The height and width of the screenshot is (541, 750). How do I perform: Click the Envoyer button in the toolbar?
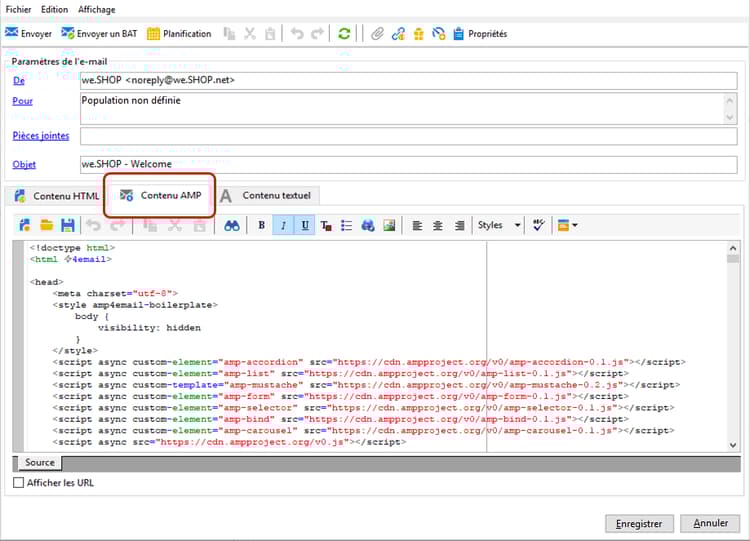pos(28,33)
